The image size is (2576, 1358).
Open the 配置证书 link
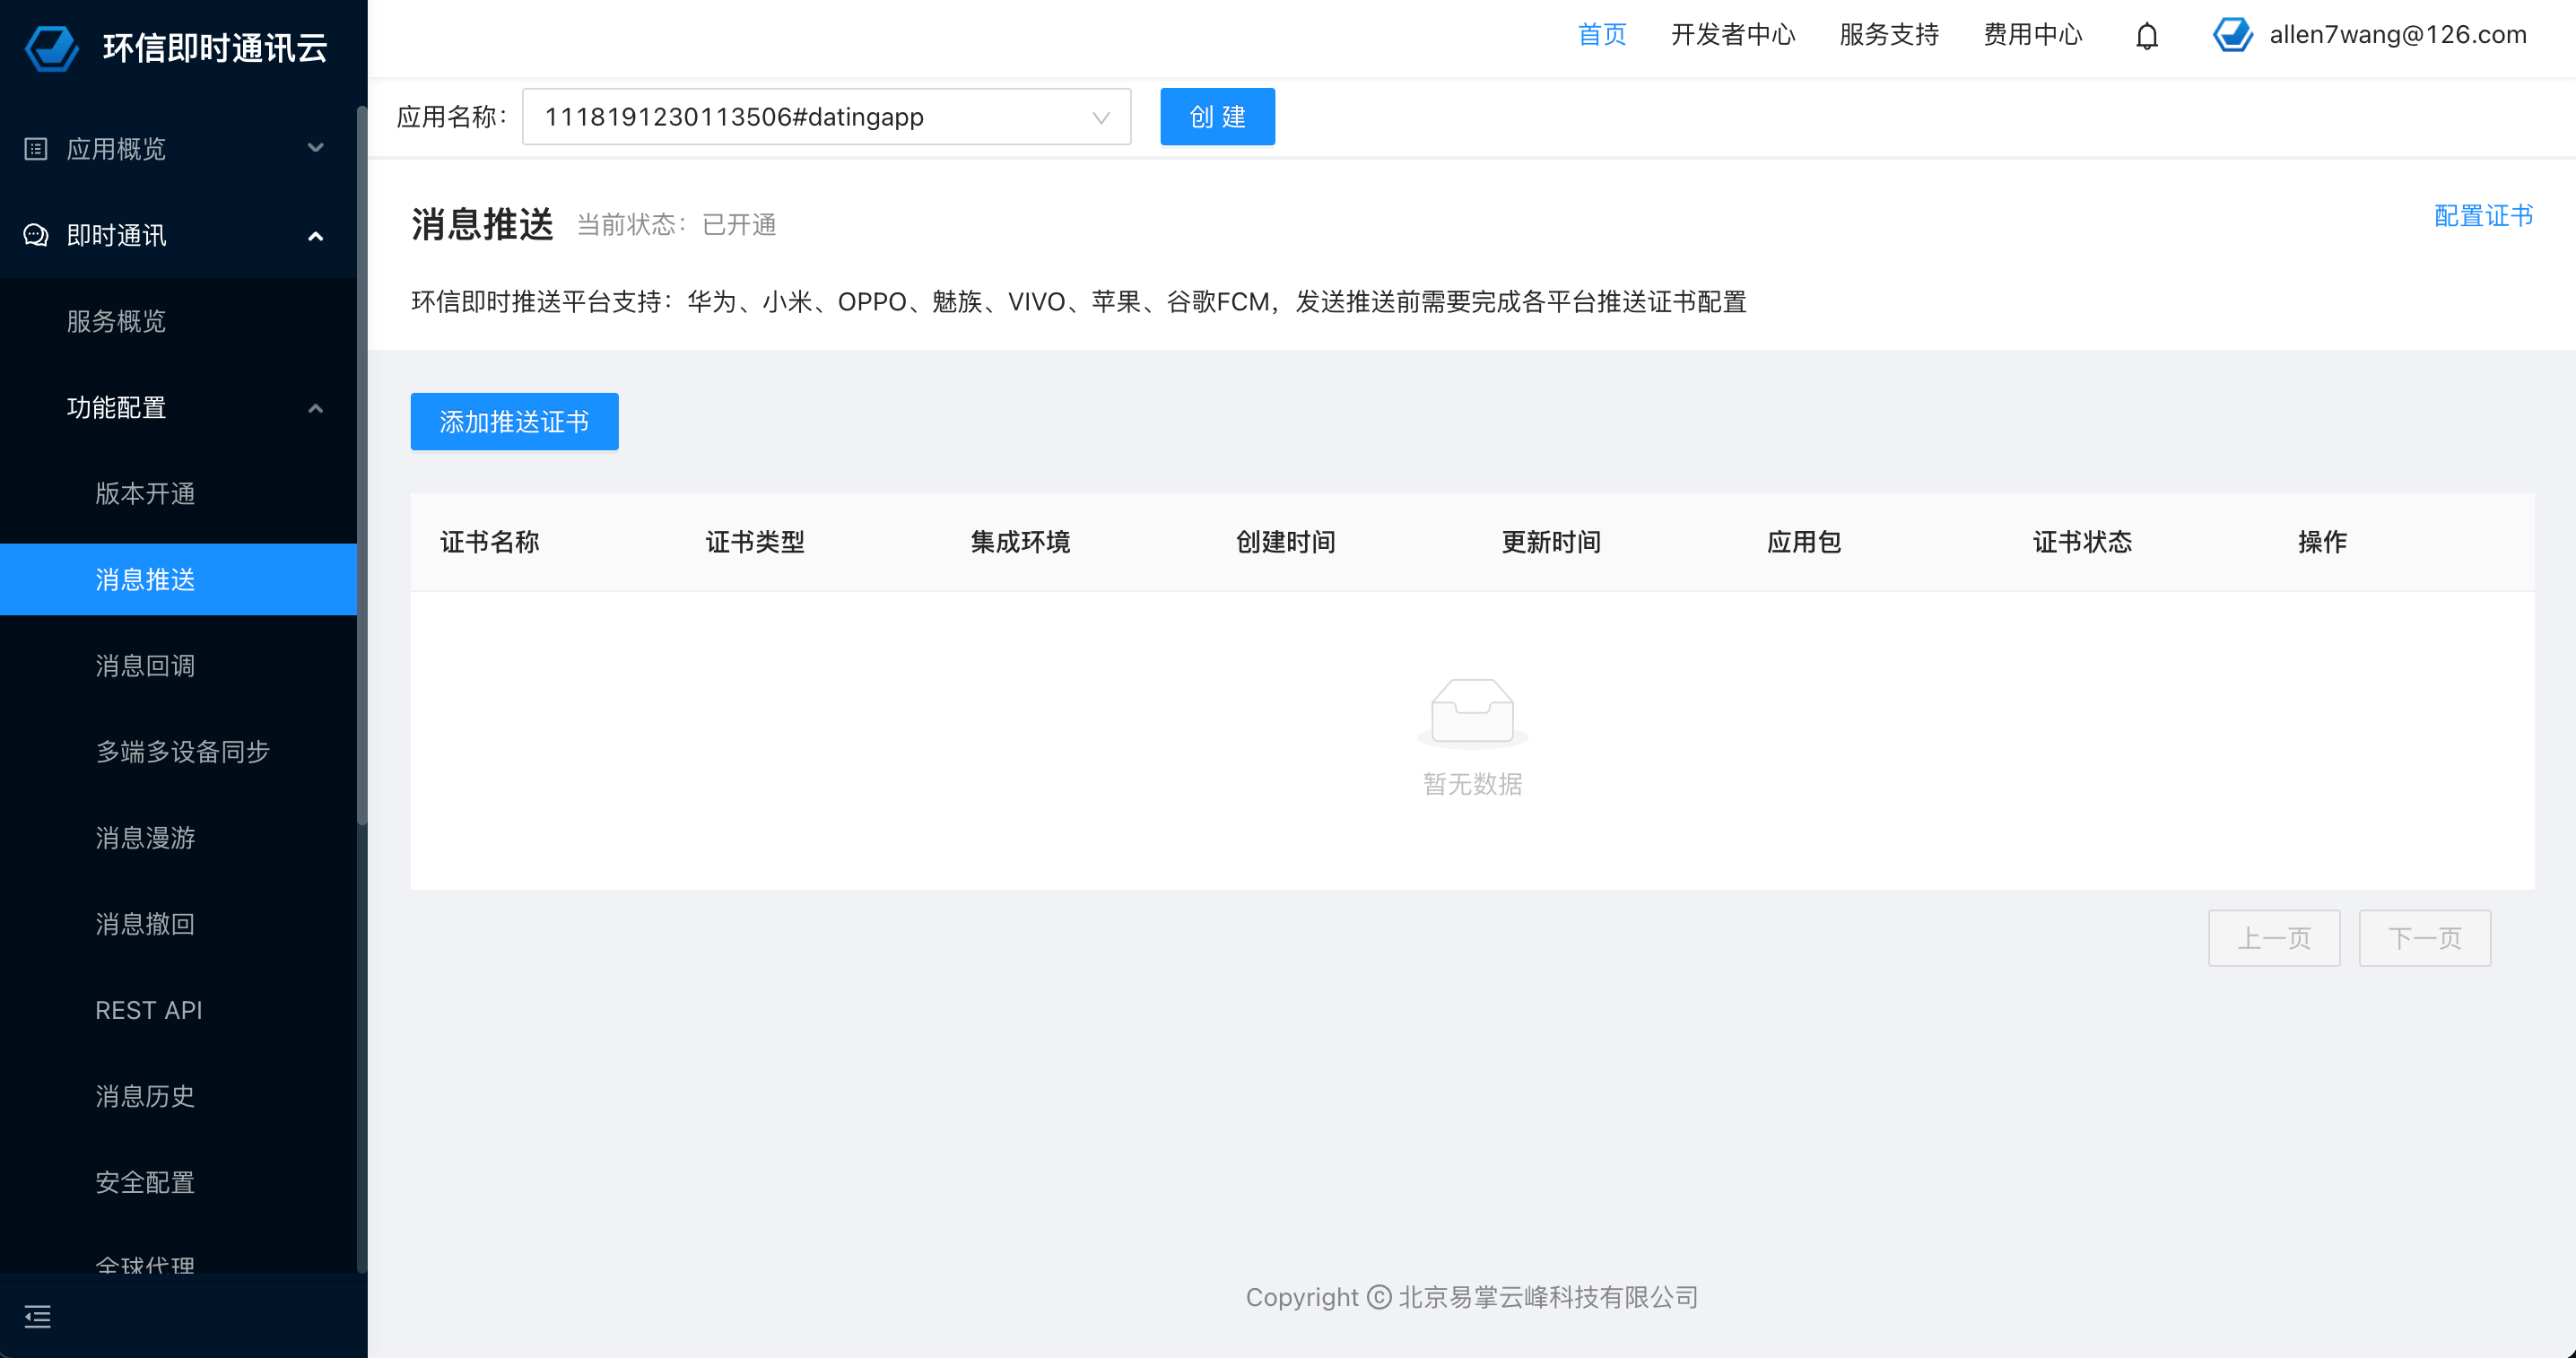2483,216
